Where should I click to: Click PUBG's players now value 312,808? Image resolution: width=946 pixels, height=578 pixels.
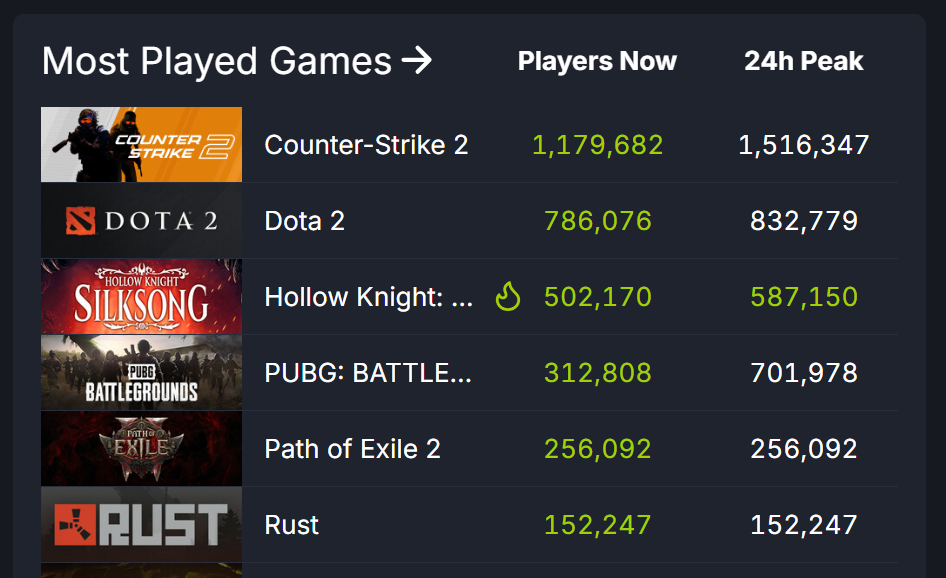[597, 373]
